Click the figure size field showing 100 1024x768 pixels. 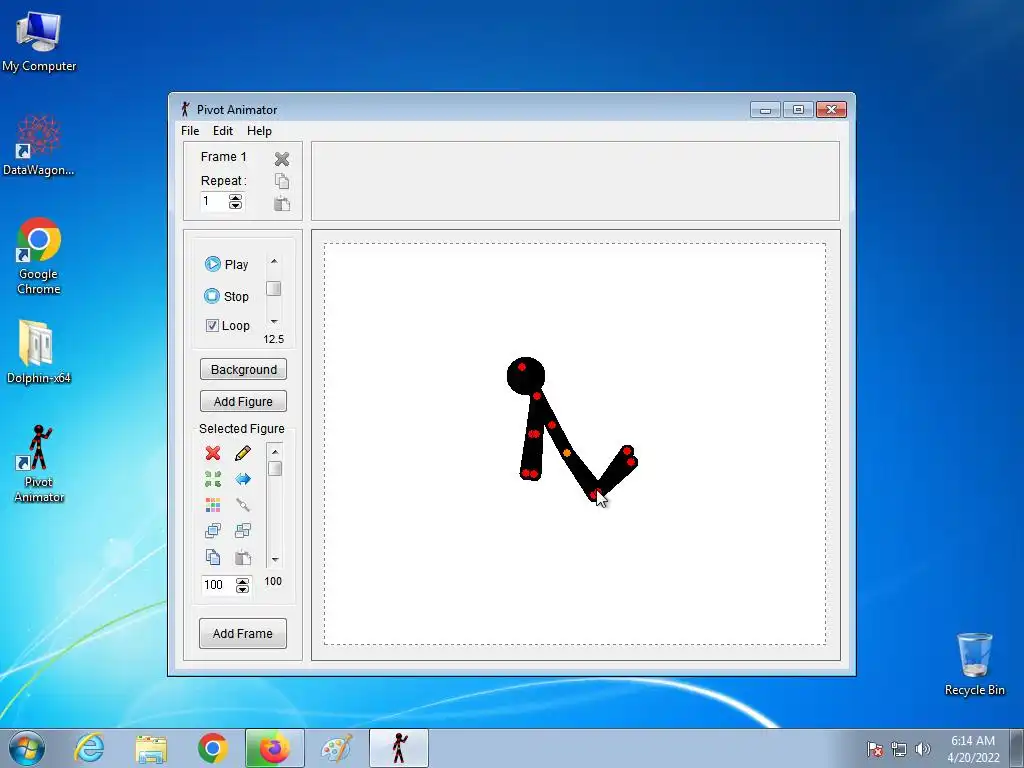(x=219, y=584)
